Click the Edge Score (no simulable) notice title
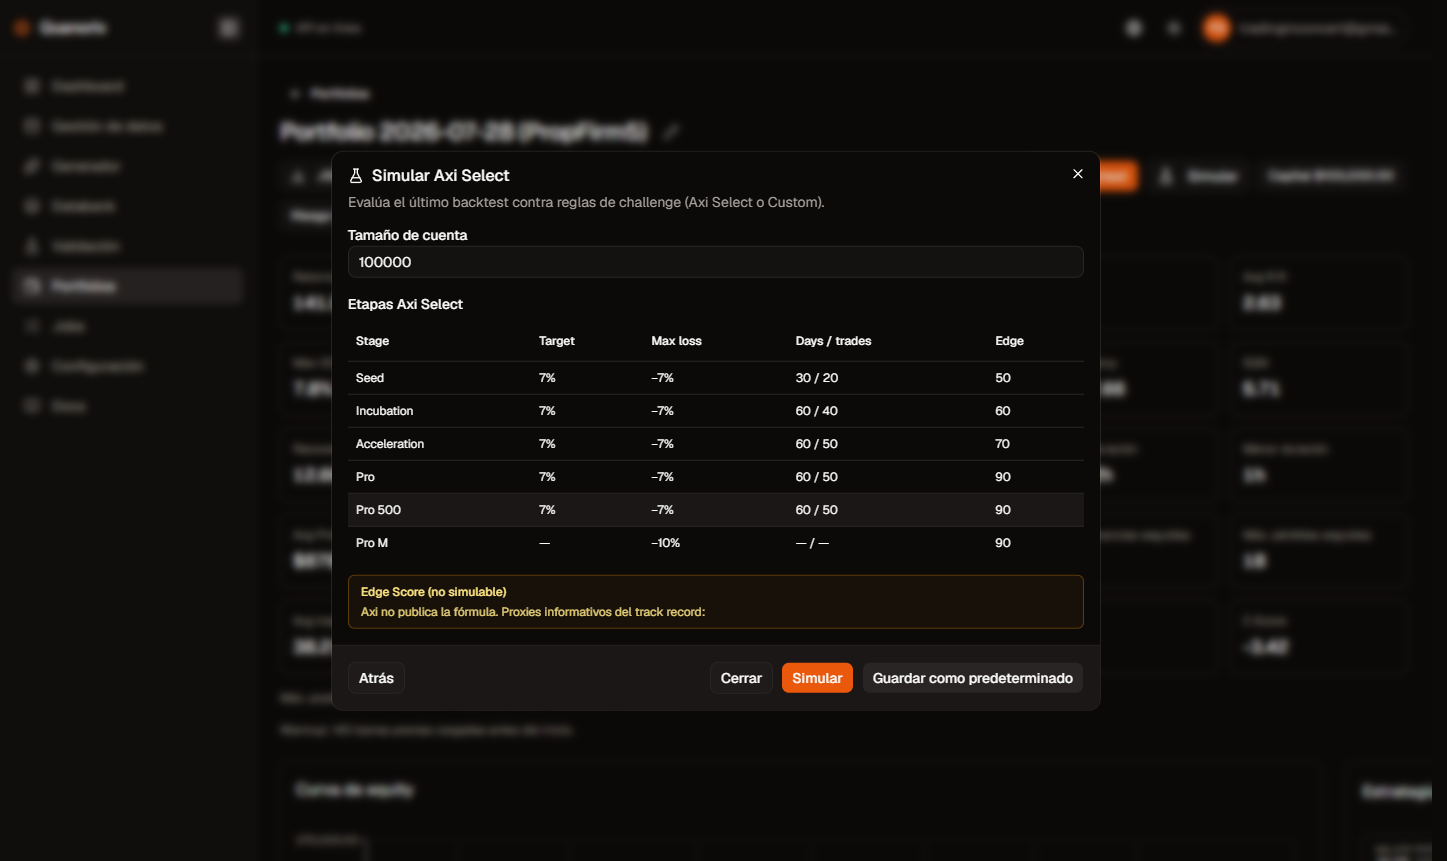Screen dimensions: 1447x861 point(433,592)
